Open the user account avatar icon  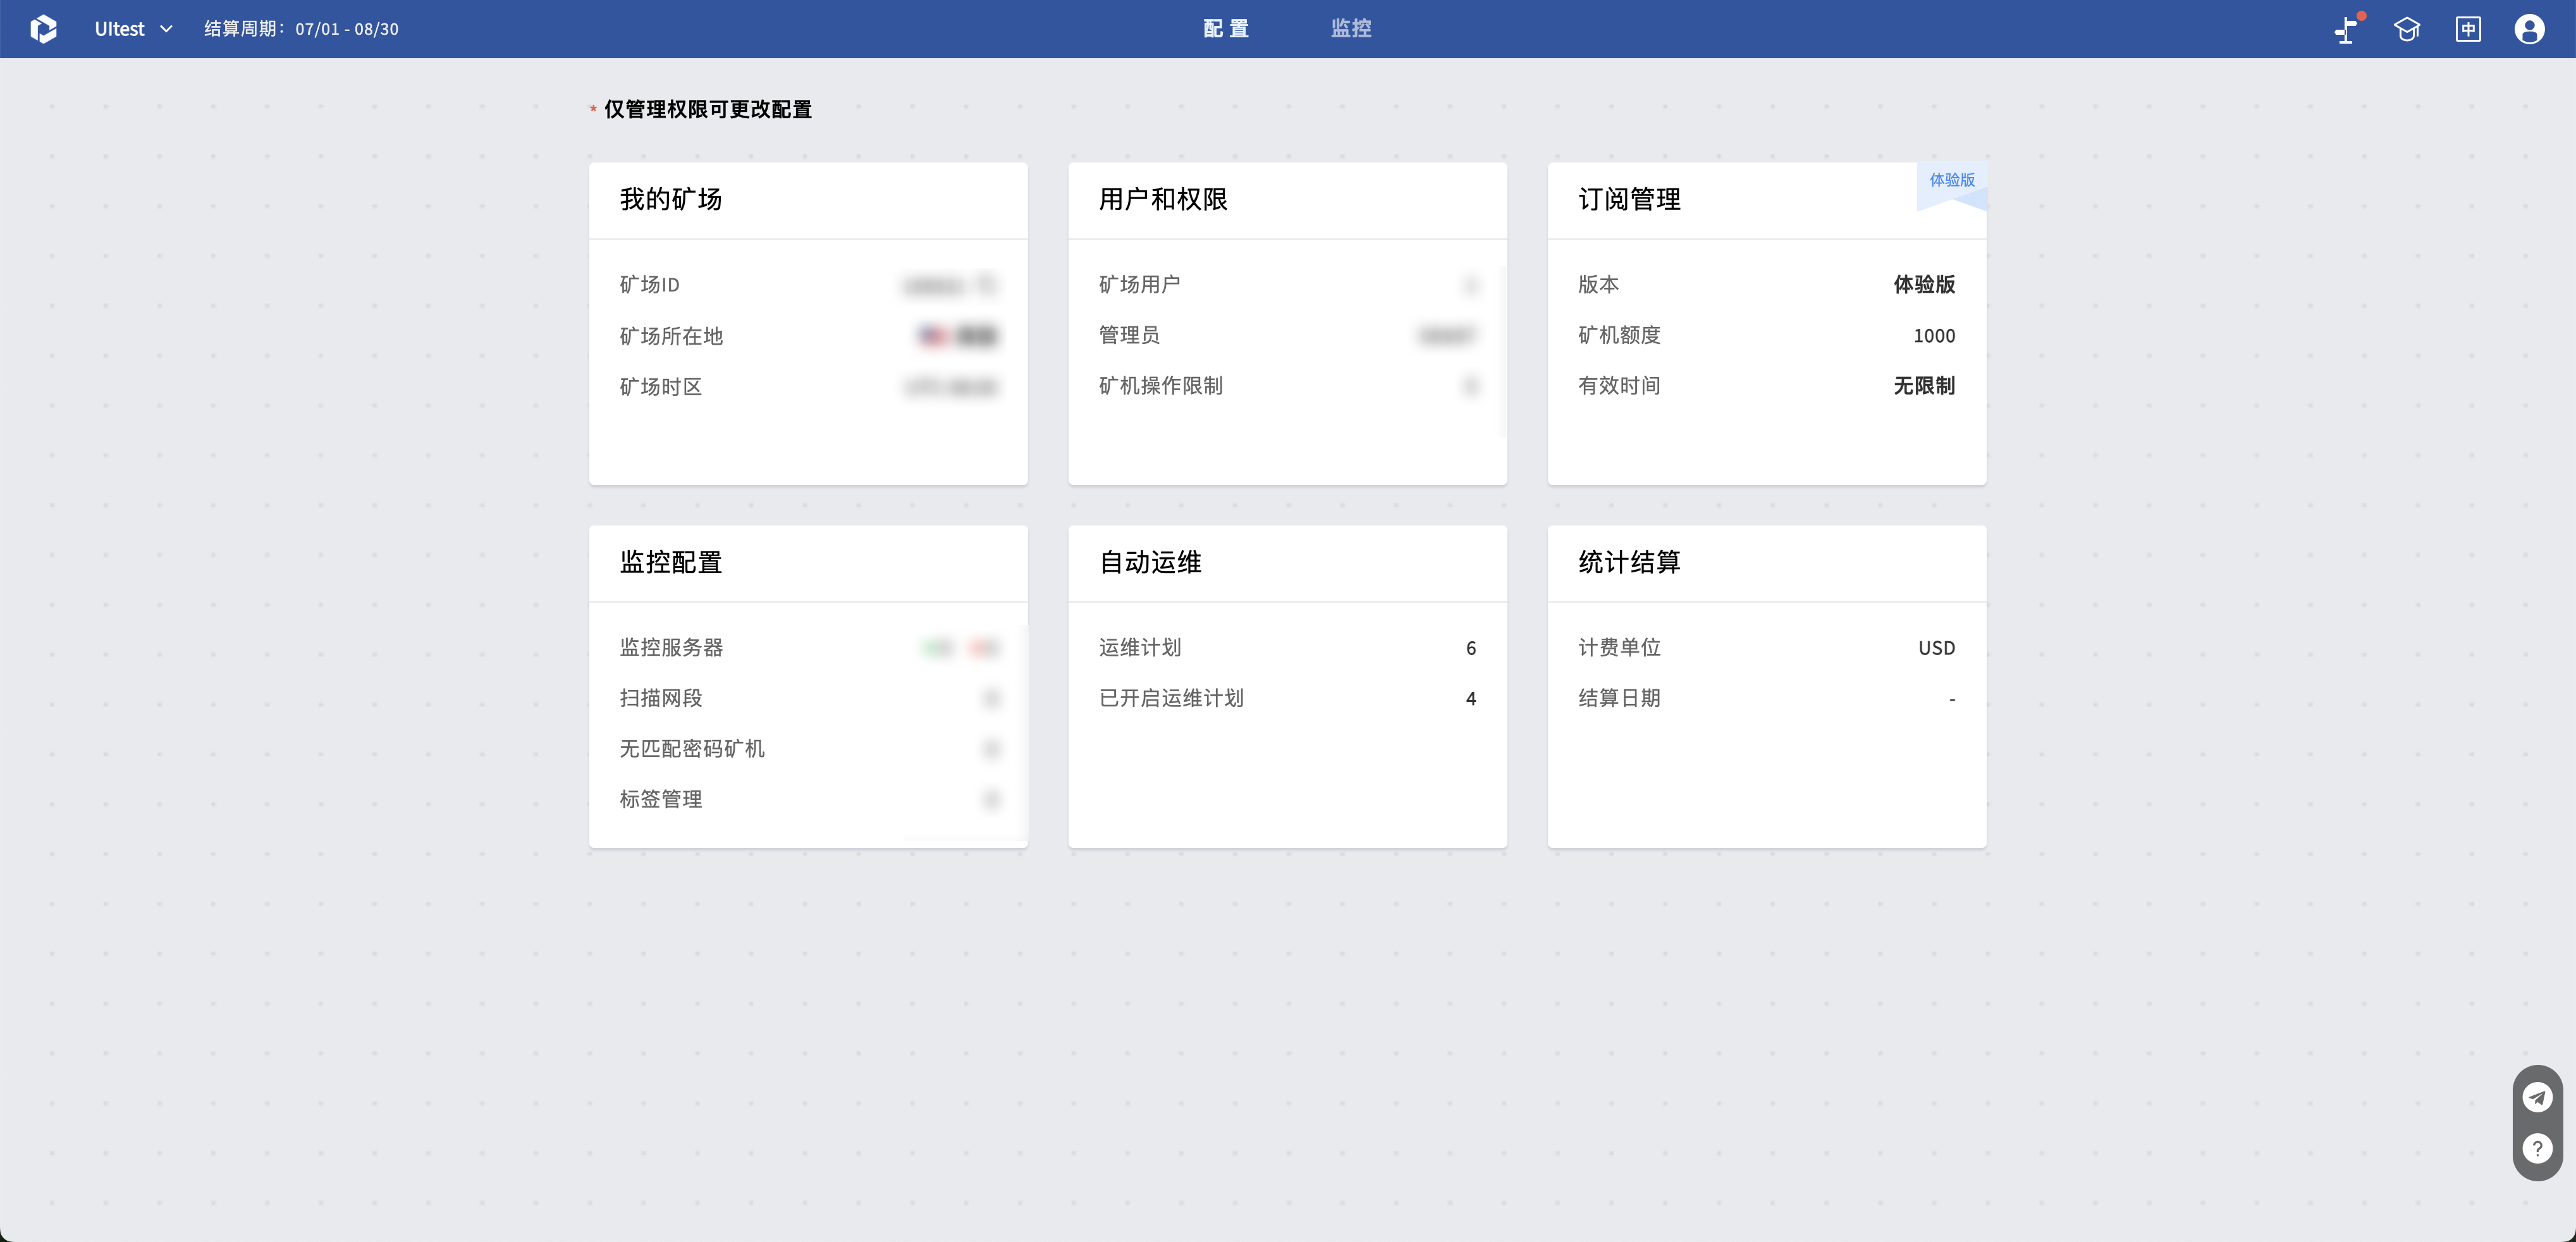click(2529, 29)
